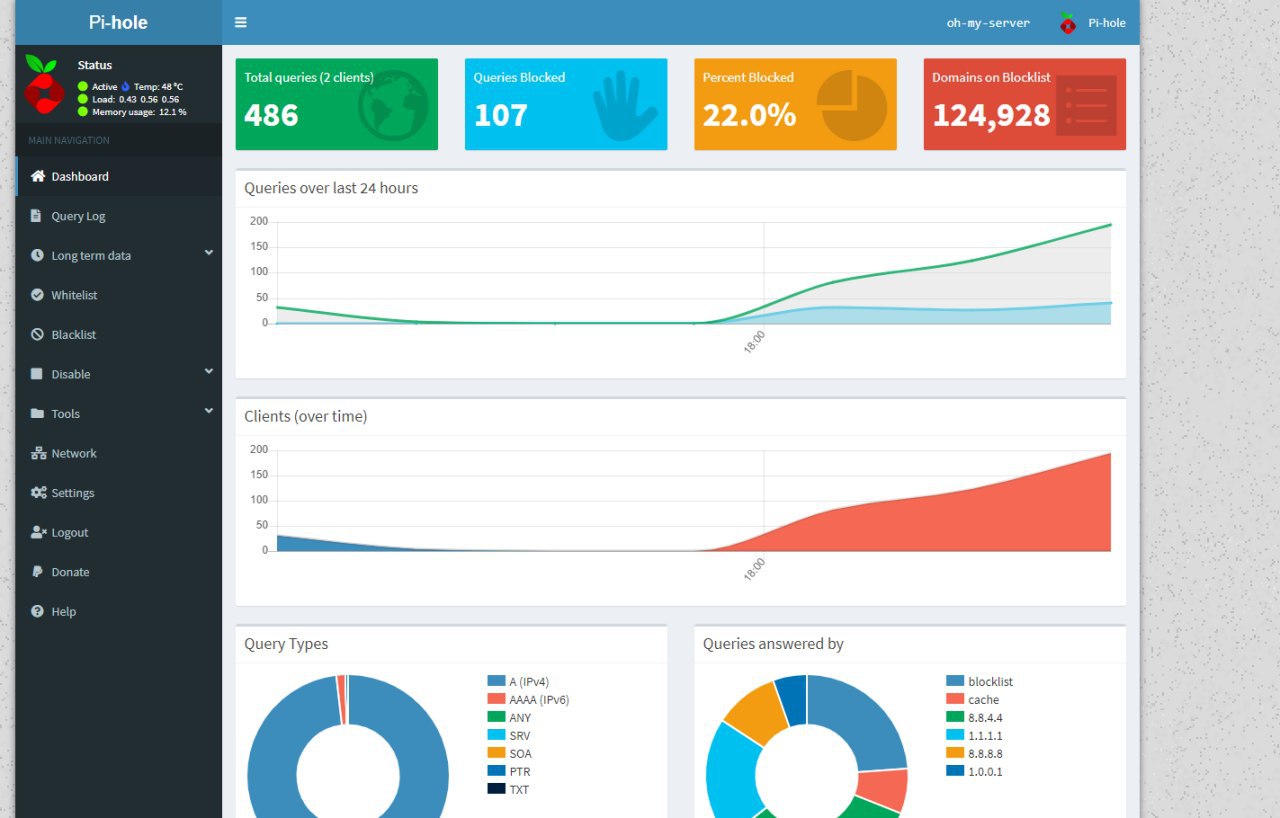
Task: Click the Donate PayPal icon
Action: (37, 572)
